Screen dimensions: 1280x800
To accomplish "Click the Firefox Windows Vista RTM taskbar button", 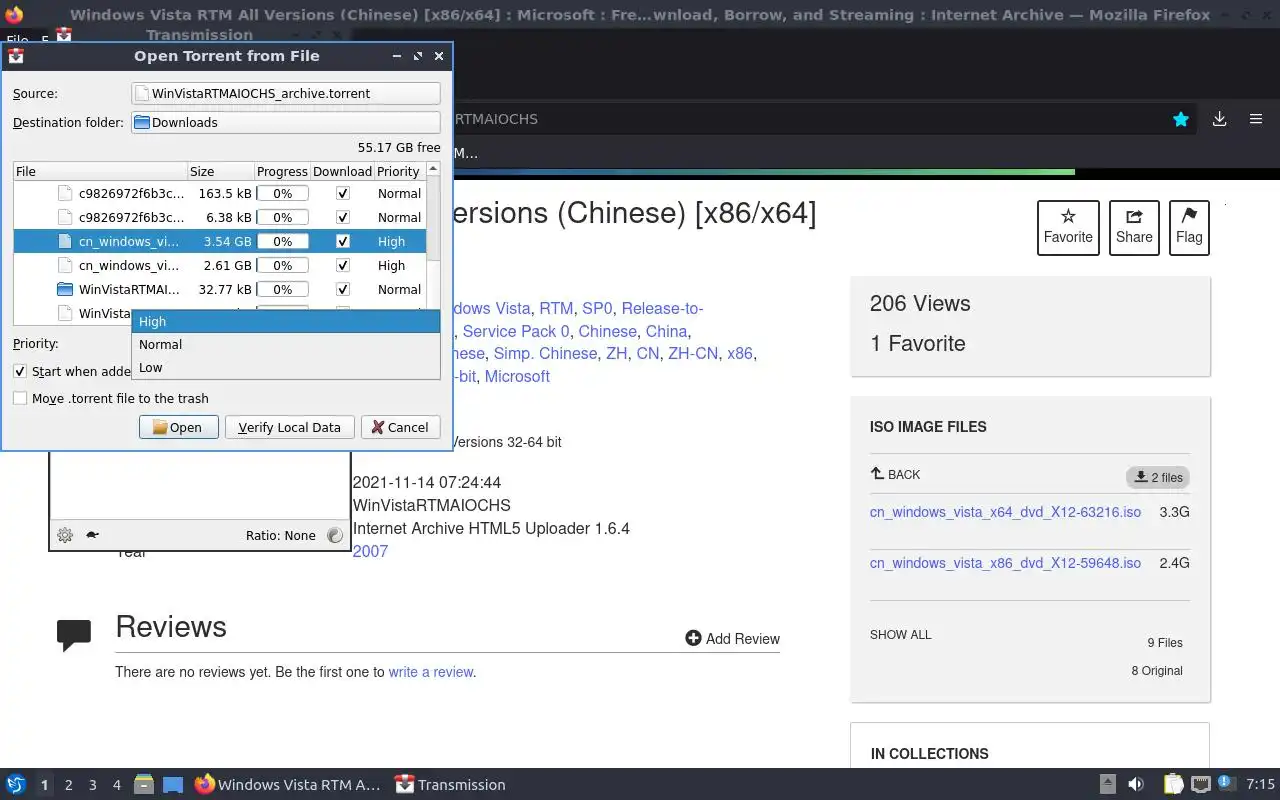I will [x=288, y=785].
